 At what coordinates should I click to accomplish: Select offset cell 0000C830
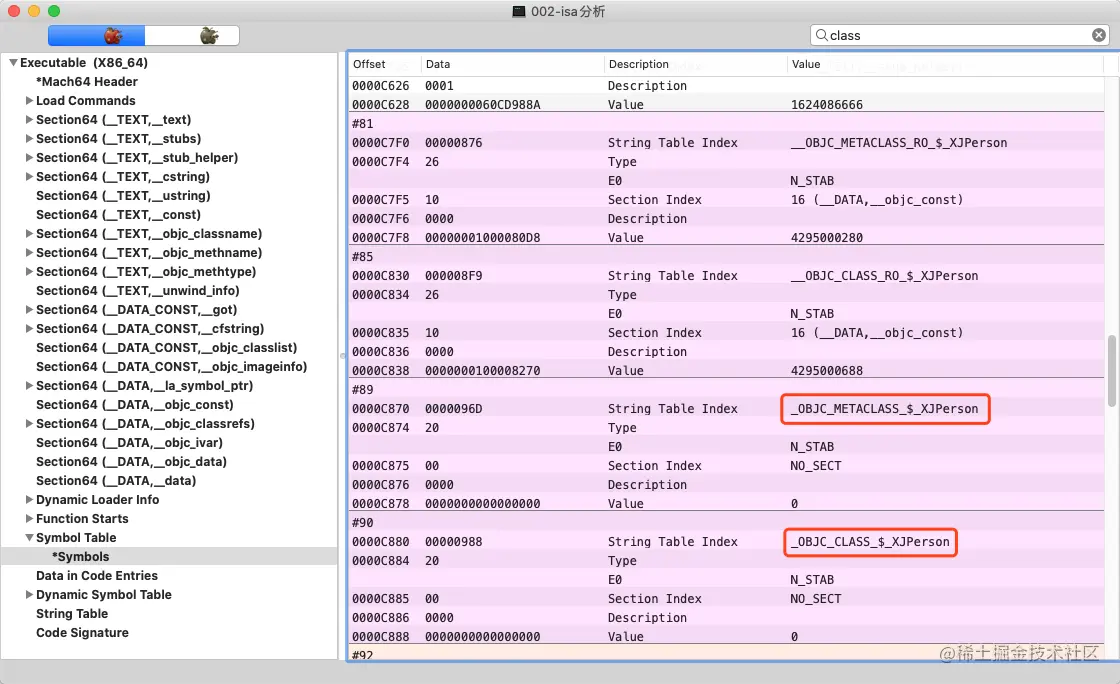point(381,276)
